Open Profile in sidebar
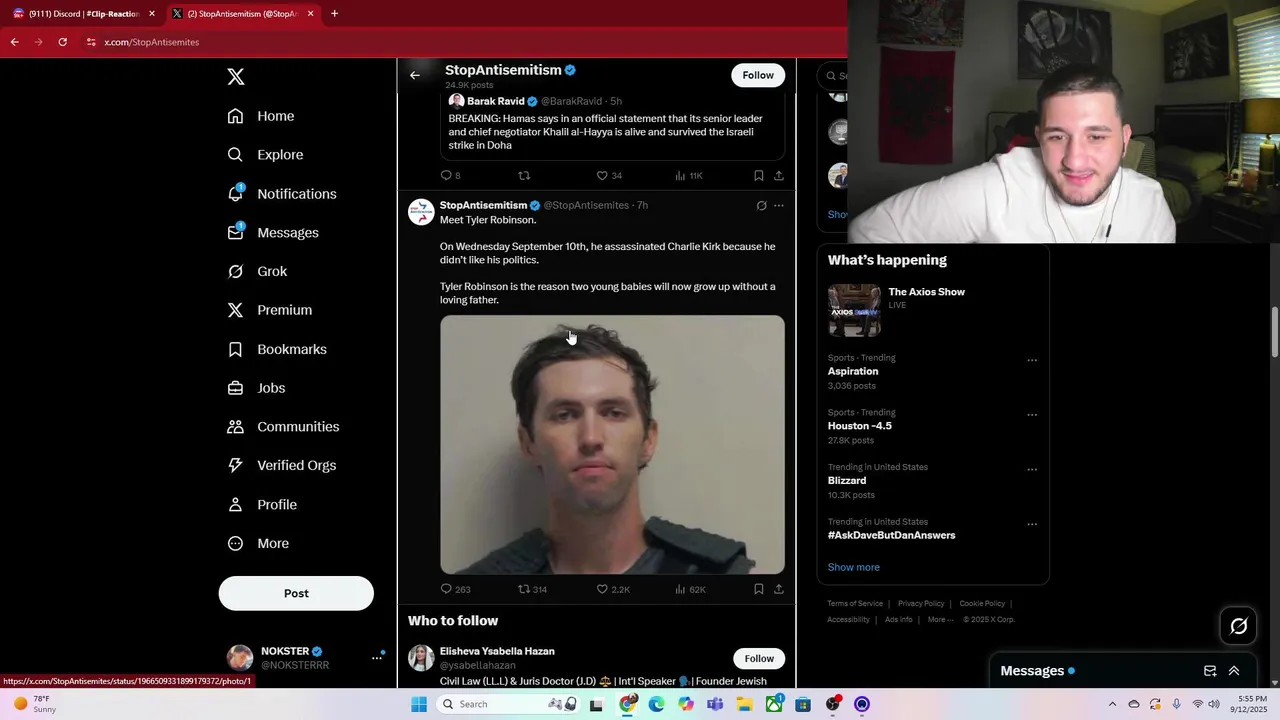Image resolution: width=1280 pixels, height=720 pixels. (x=262, y=505)
